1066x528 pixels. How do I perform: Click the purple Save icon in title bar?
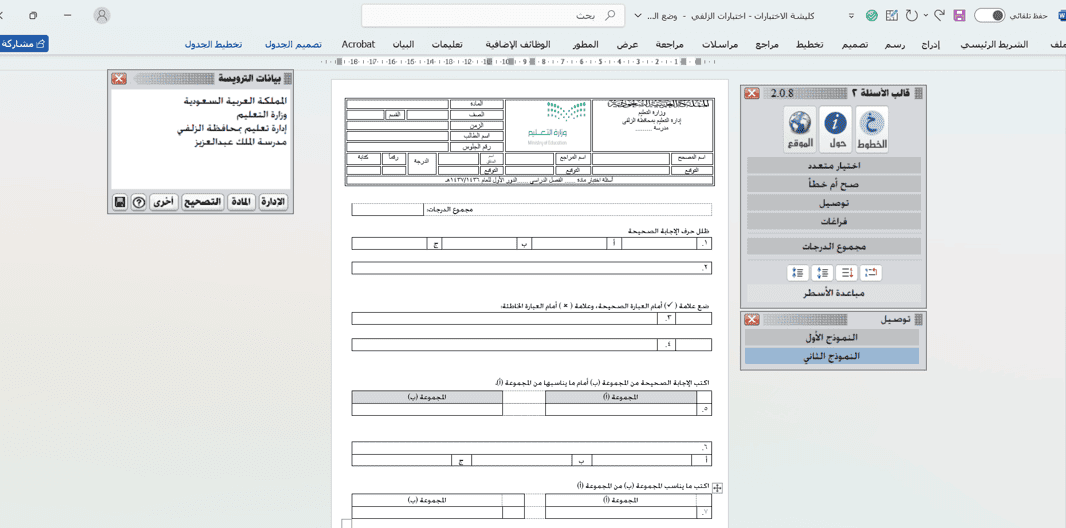point(959,16)
